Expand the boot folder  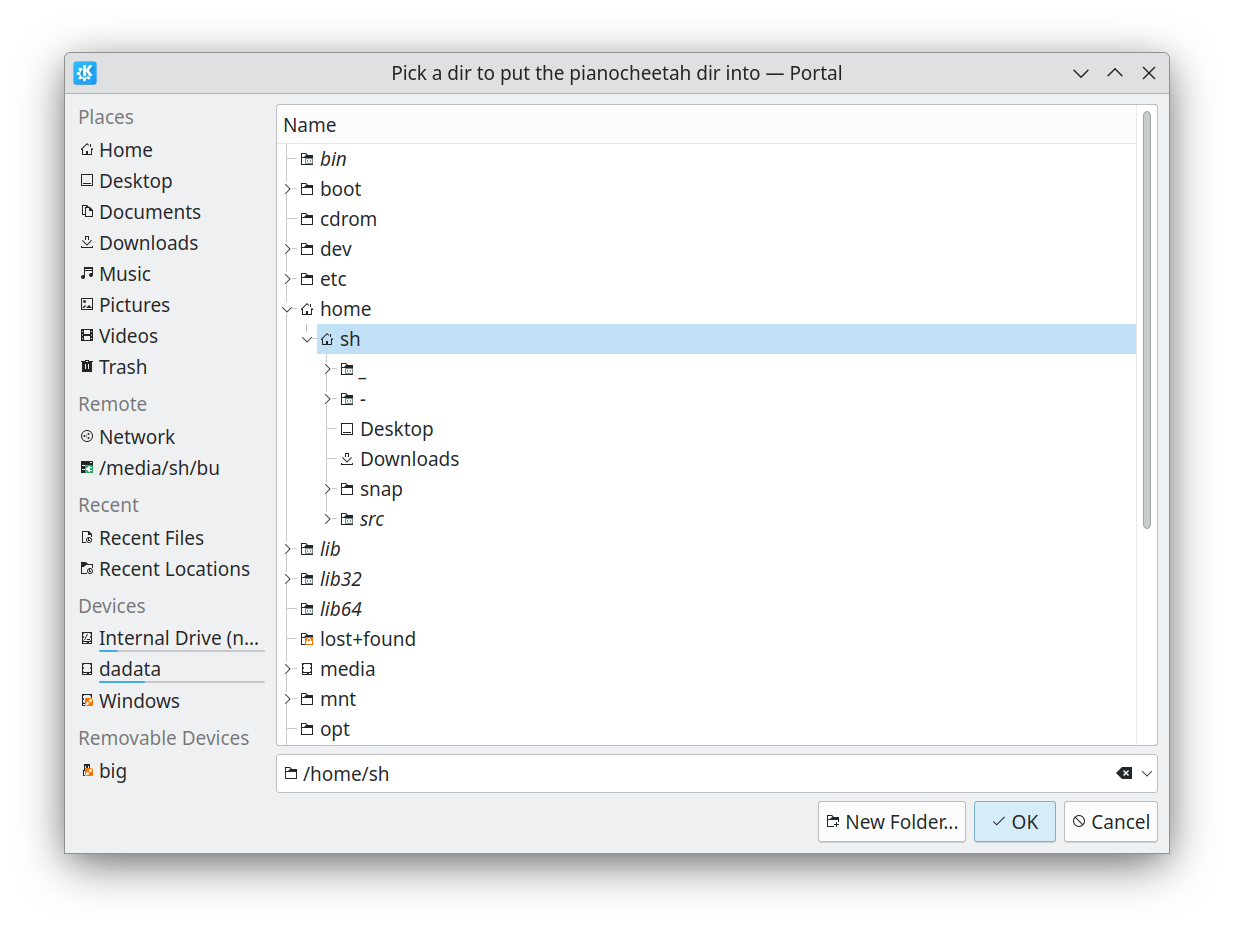288,189
